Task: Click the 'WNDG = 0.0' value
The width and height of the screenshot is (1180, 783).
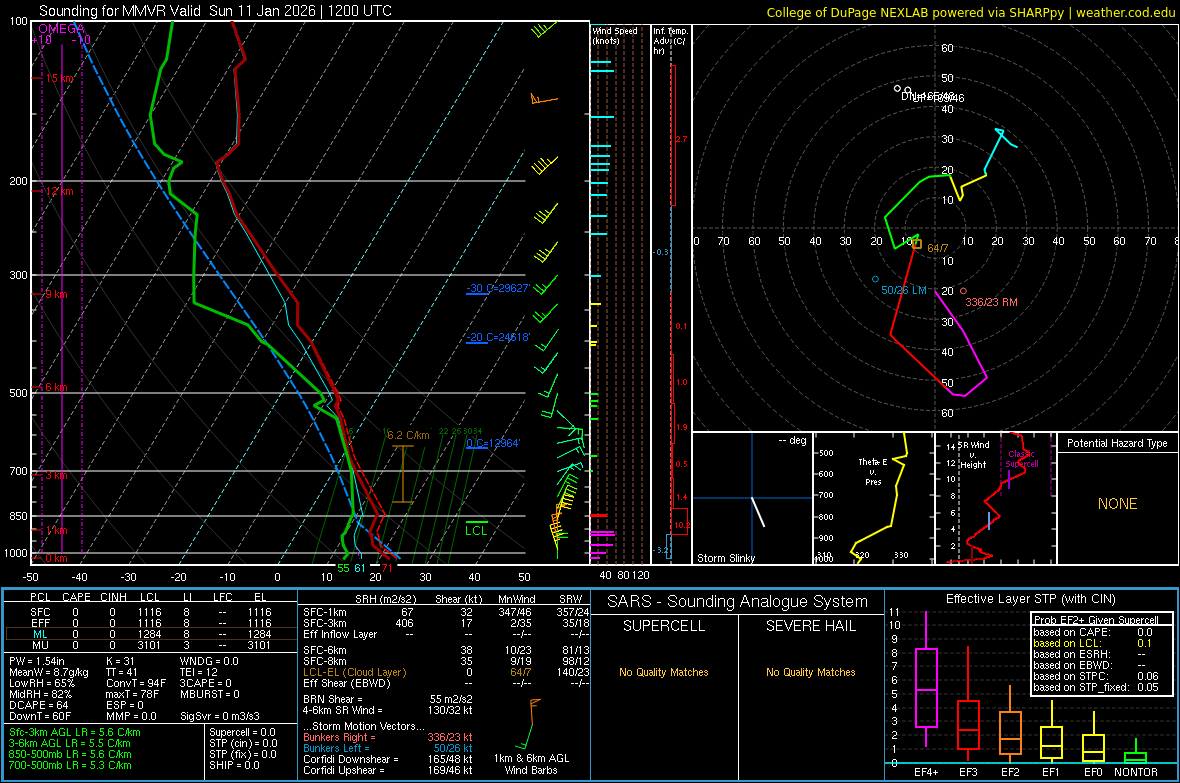Action: pyautogui.click(x=209, y=661)
